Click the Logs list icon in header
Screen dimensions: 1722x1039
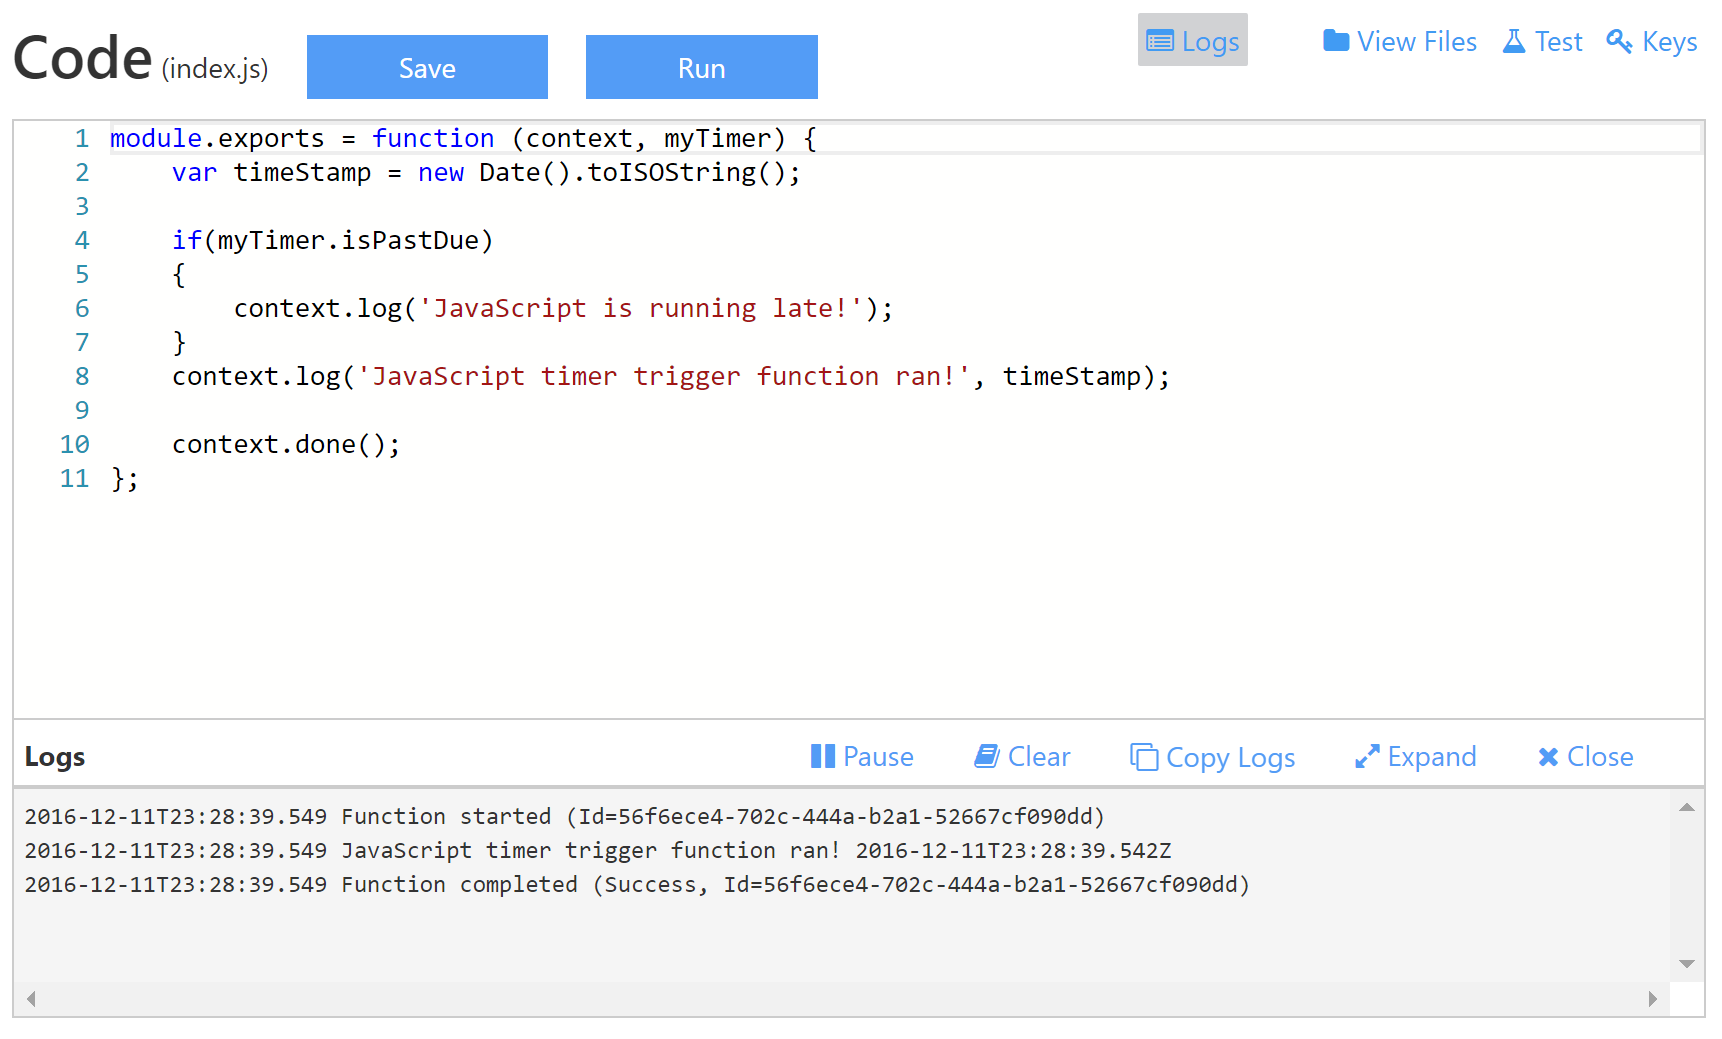click(1159, 41)
